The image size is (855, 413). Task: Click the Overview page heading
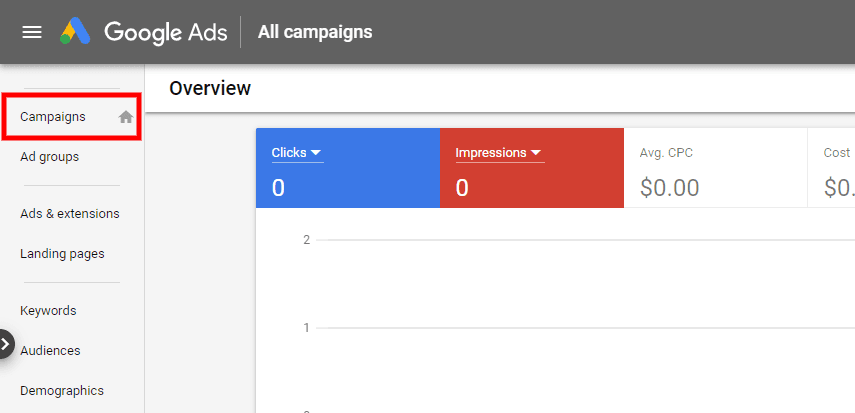point(210,88)
